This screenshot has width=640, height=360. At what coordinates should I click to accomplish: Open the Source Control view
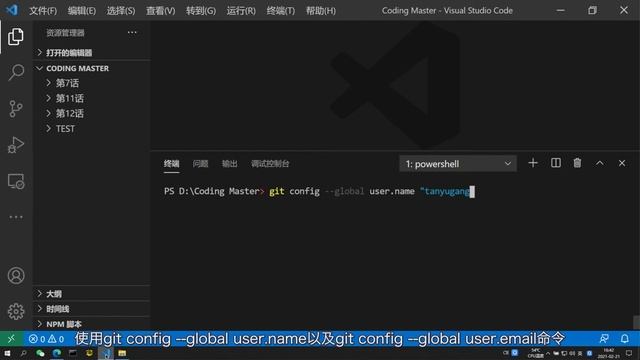point(16,109)
